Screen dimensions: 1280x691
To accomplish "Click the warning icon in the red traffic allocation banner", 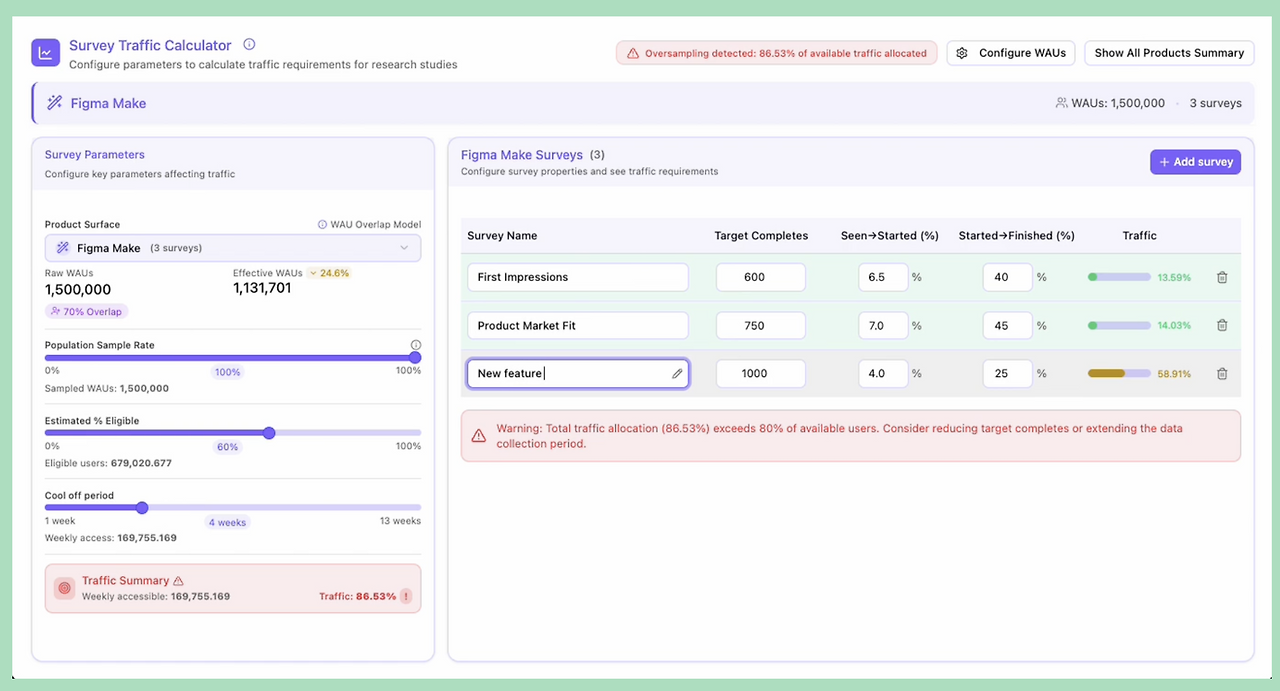I will point(479,436).
